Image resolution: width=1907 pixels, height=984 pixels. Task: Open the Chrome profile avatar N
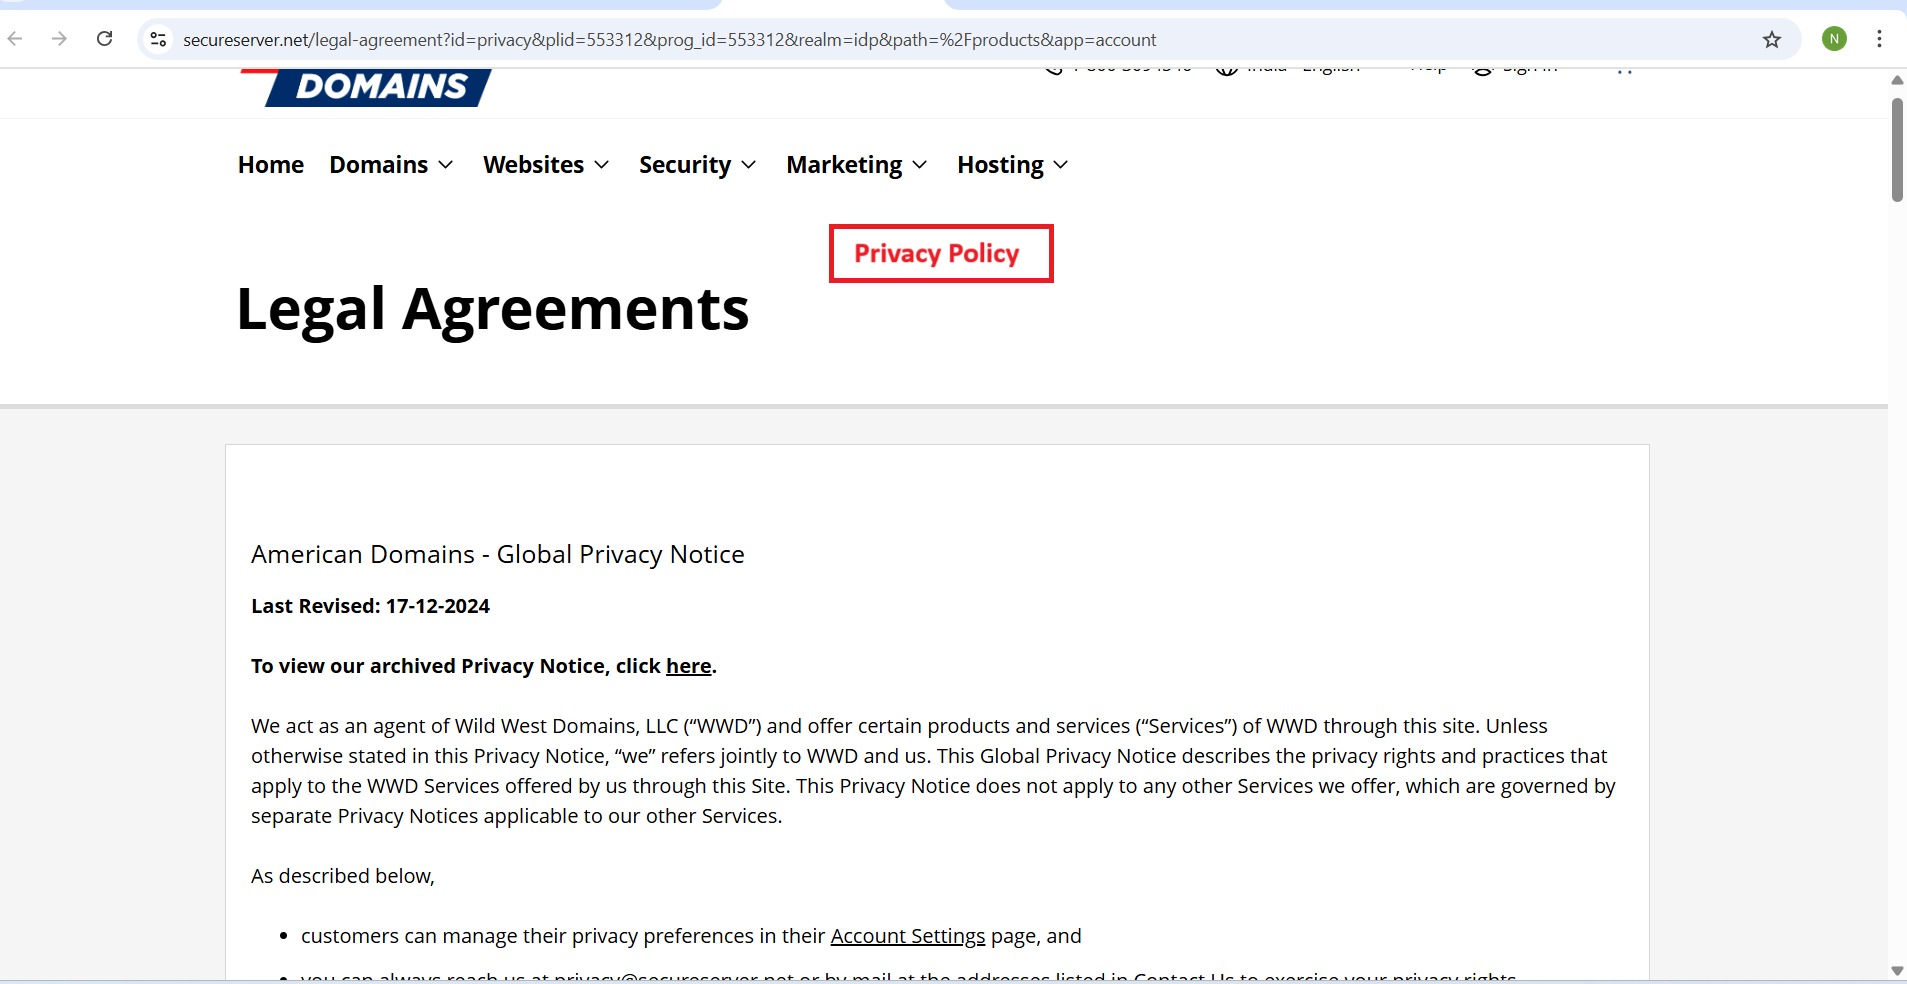coord(1833,39)
